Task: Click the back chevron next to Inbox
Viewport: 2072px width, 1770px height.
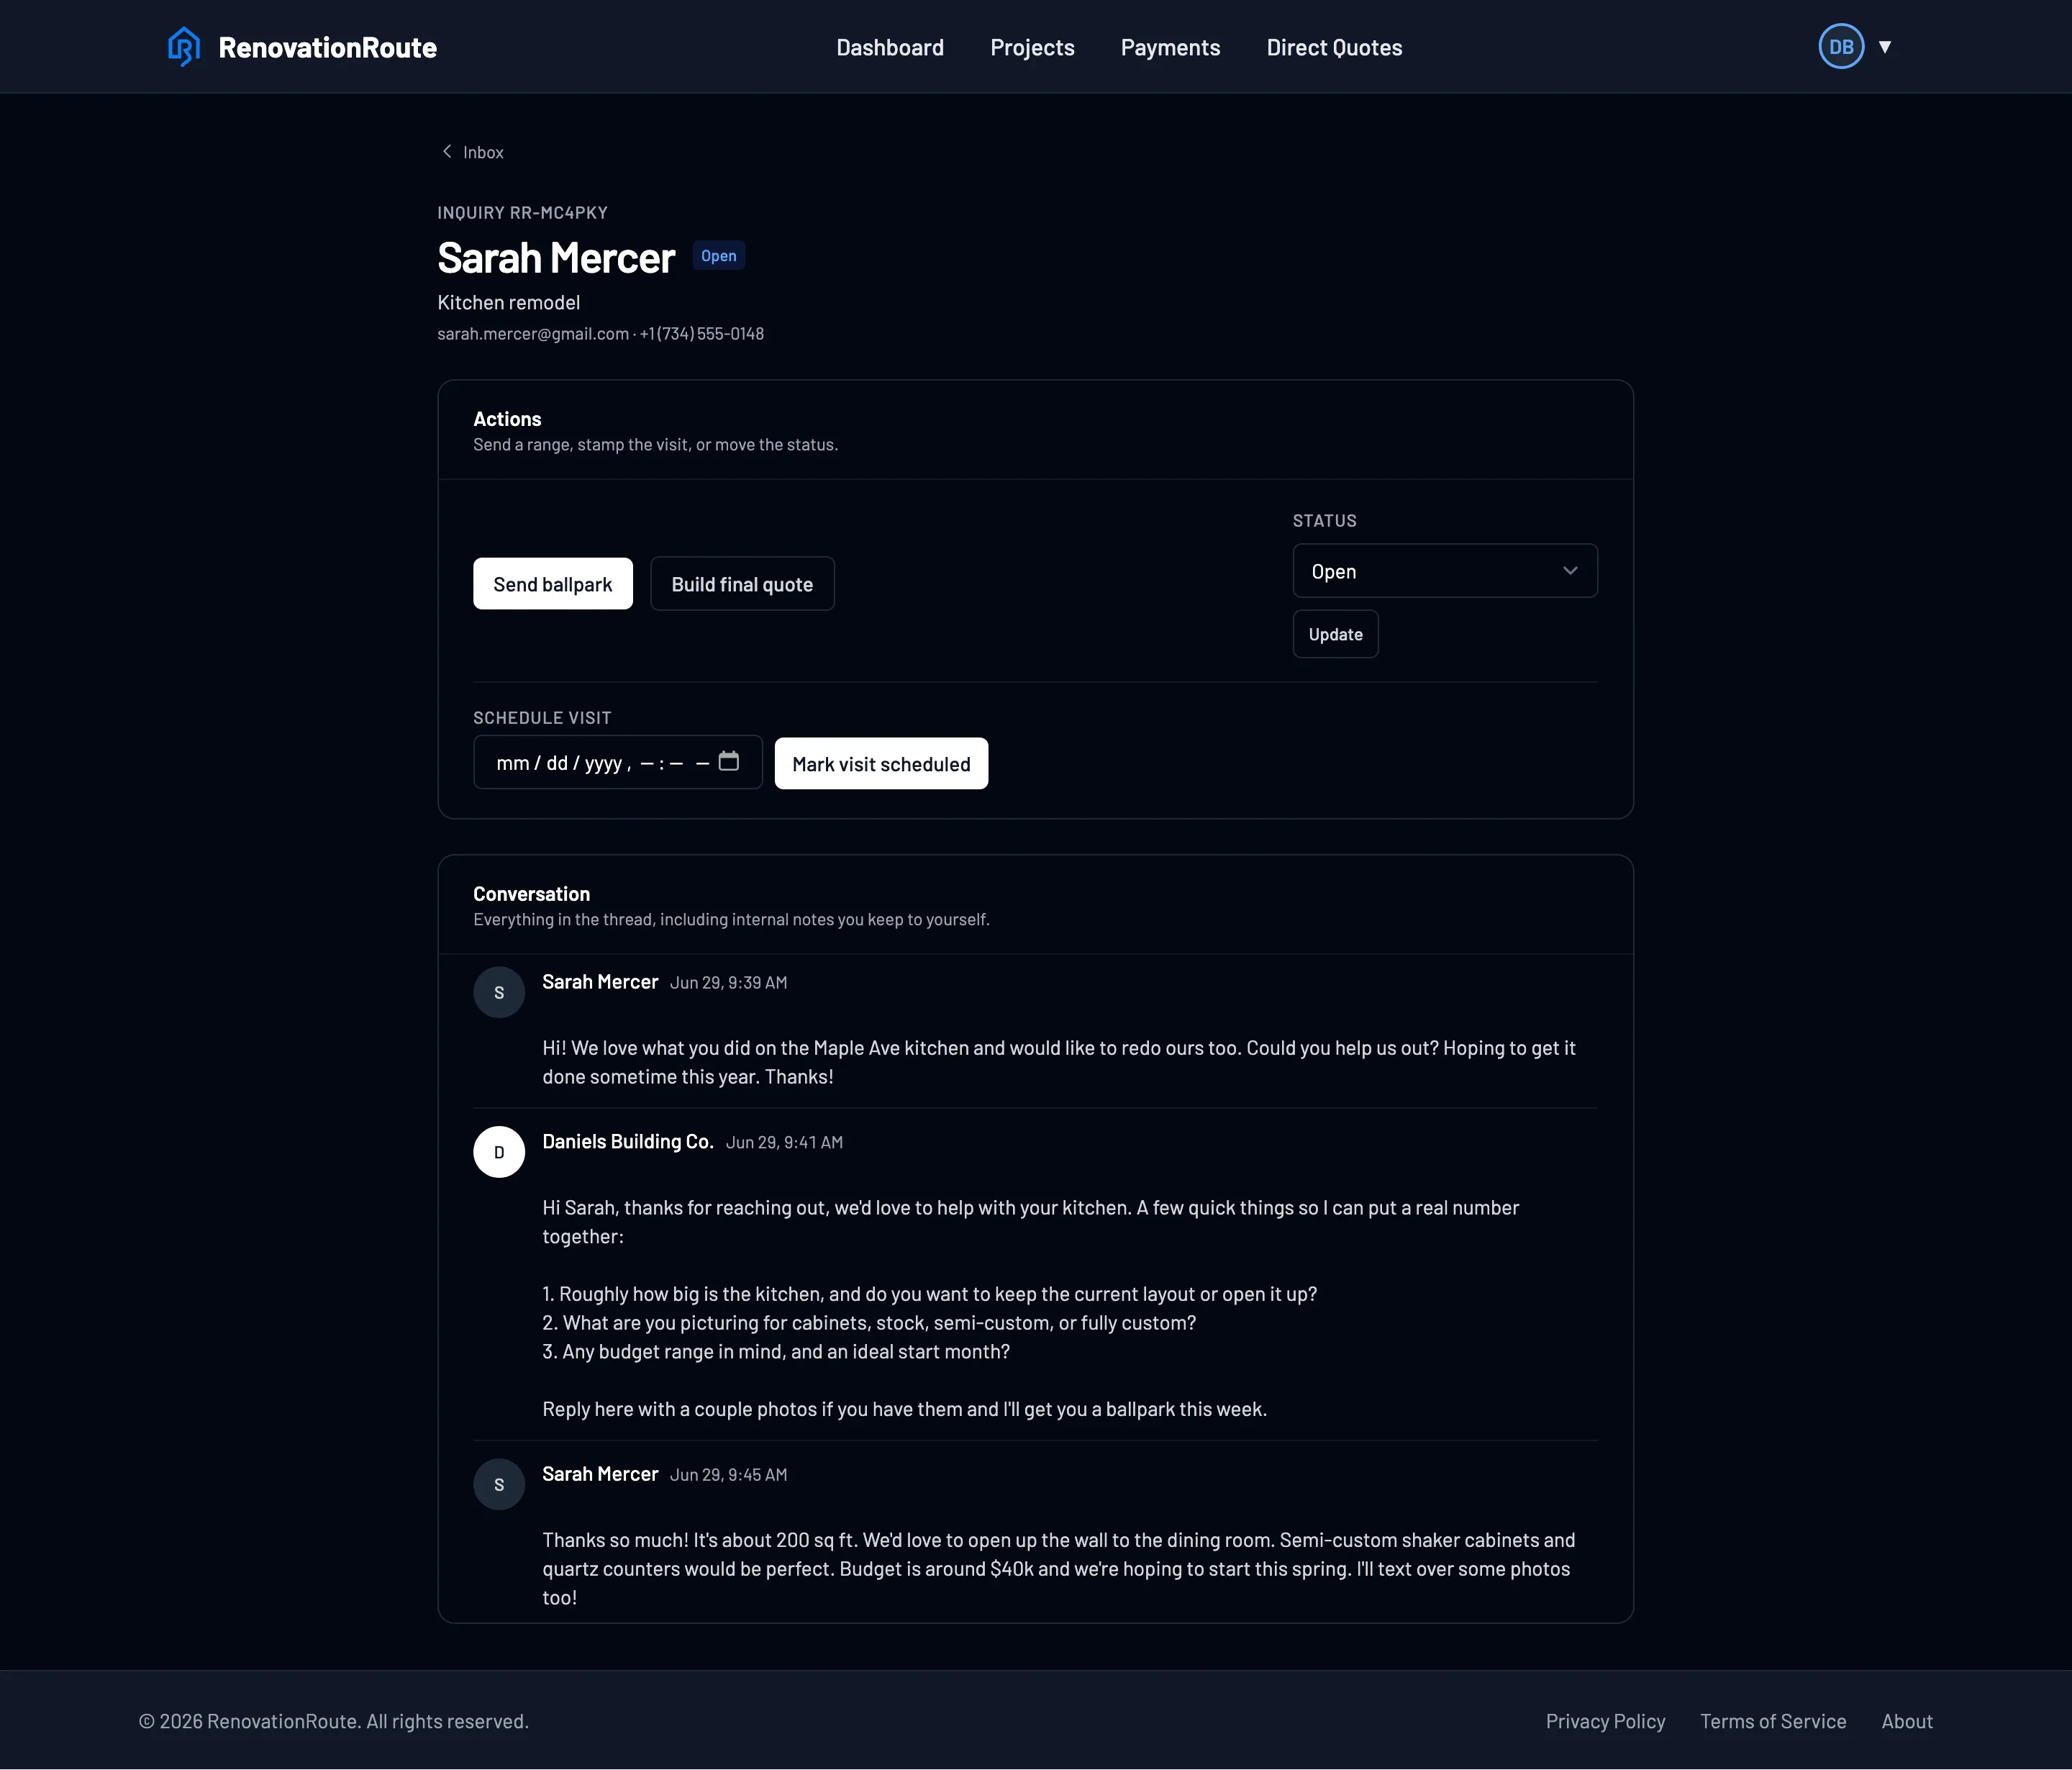Action: click(447, 152)
